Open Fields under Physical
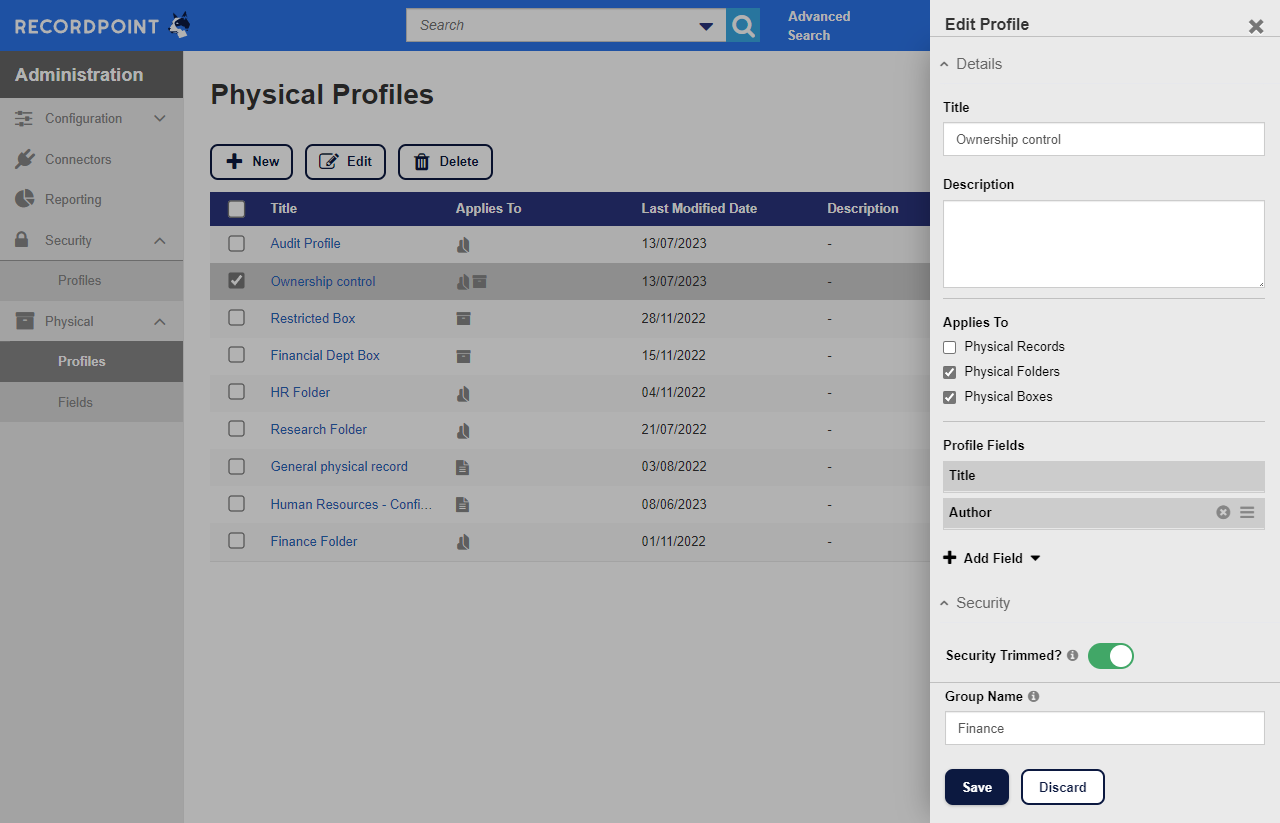The width and height of the screenshot is (1280, 823). [75, 402]
